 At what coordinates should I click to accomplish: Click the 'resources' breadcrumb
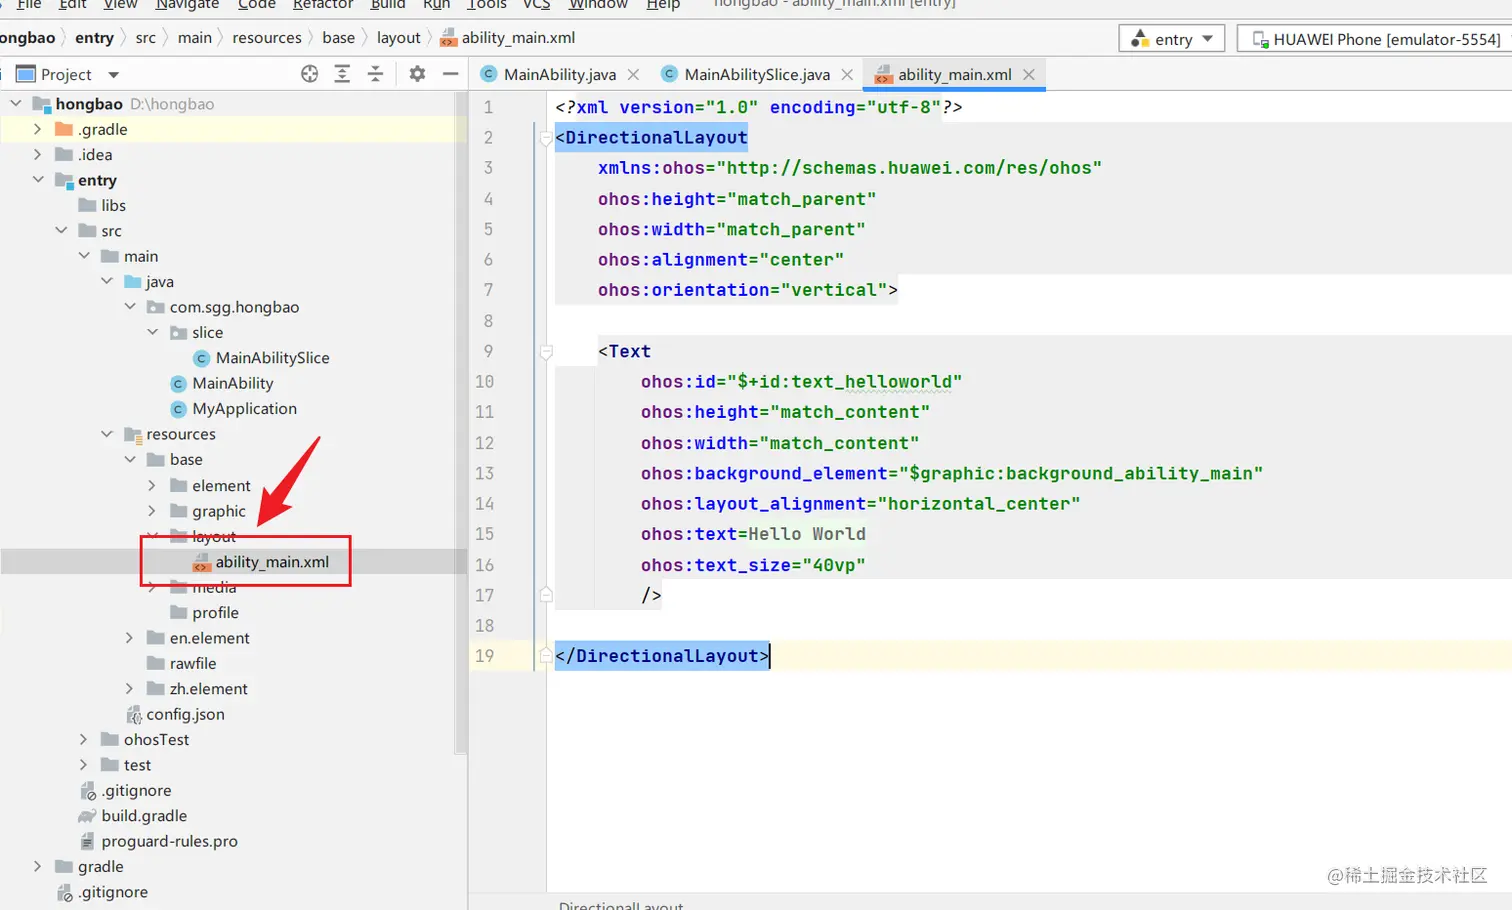coord(266,38)
